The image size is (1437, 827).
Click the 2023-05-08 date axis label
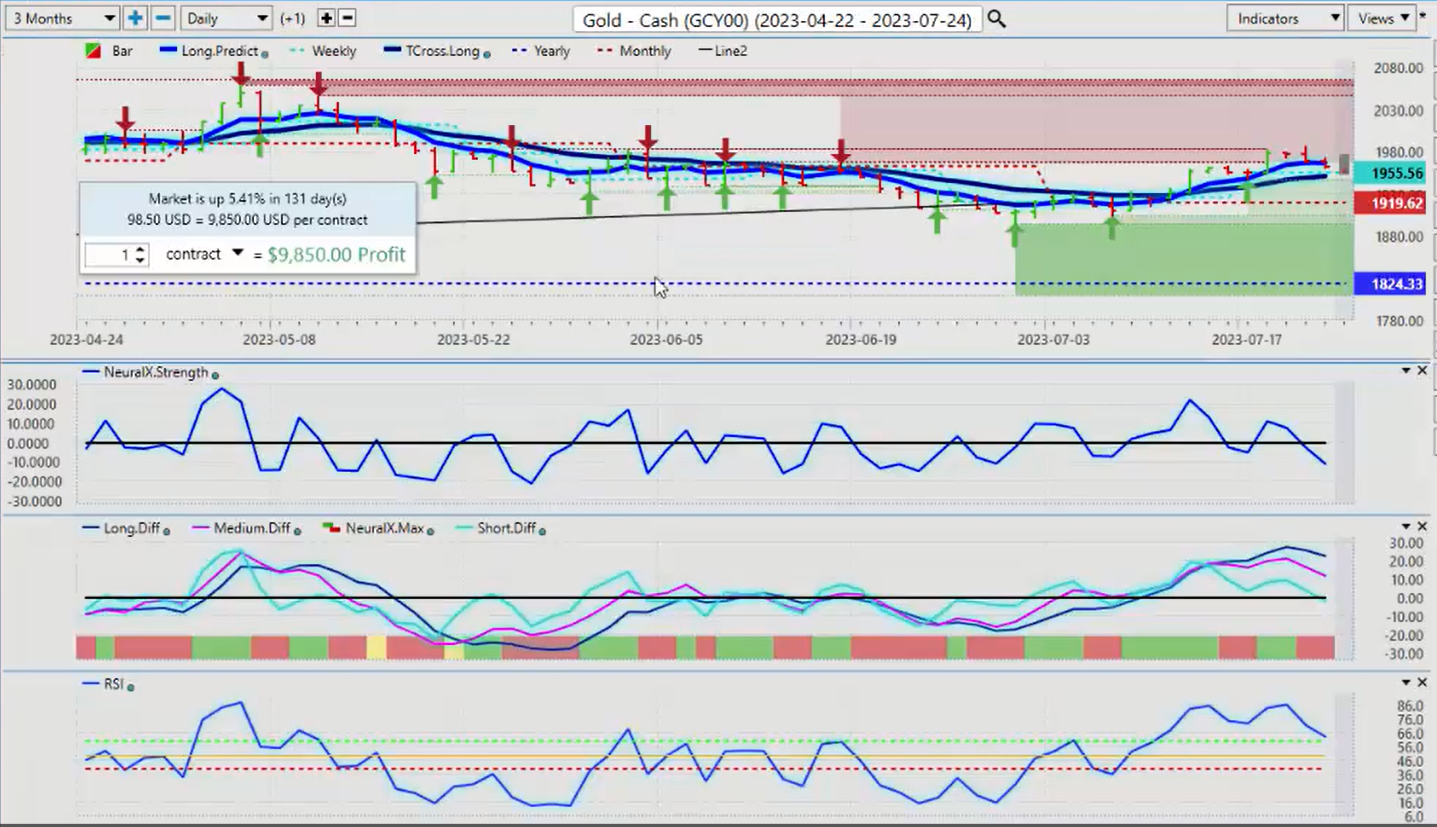(x=279, y=340)
